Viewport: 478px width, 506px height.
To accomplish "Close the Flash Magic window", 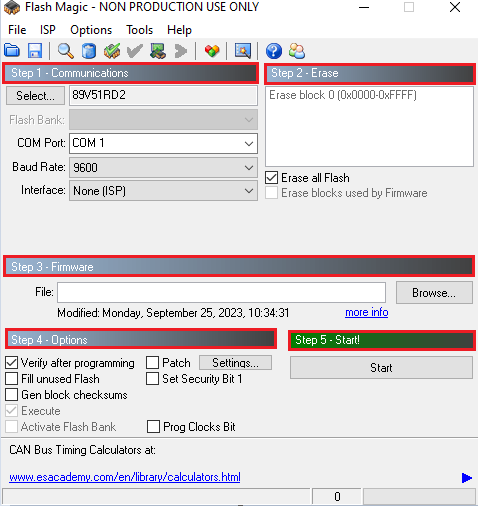I will point(455,7).
